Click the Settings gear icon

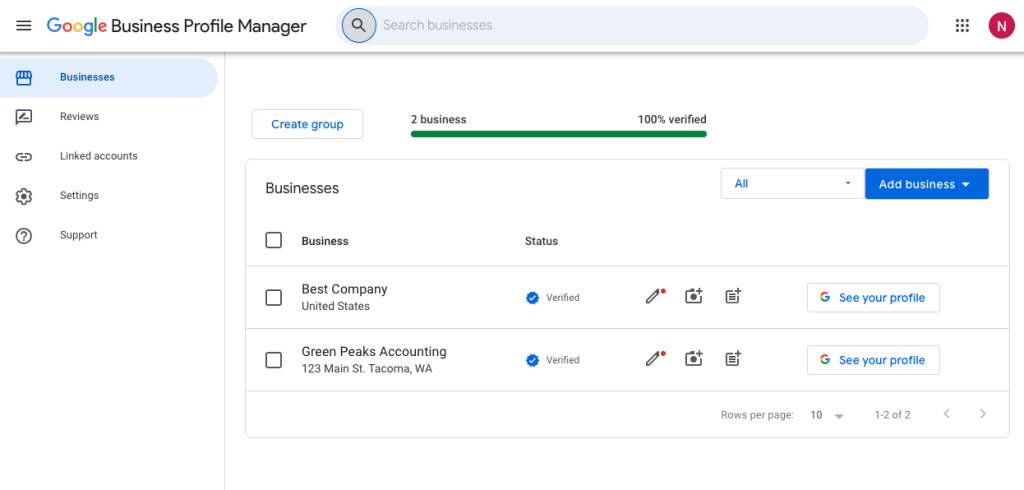(24, 196)
